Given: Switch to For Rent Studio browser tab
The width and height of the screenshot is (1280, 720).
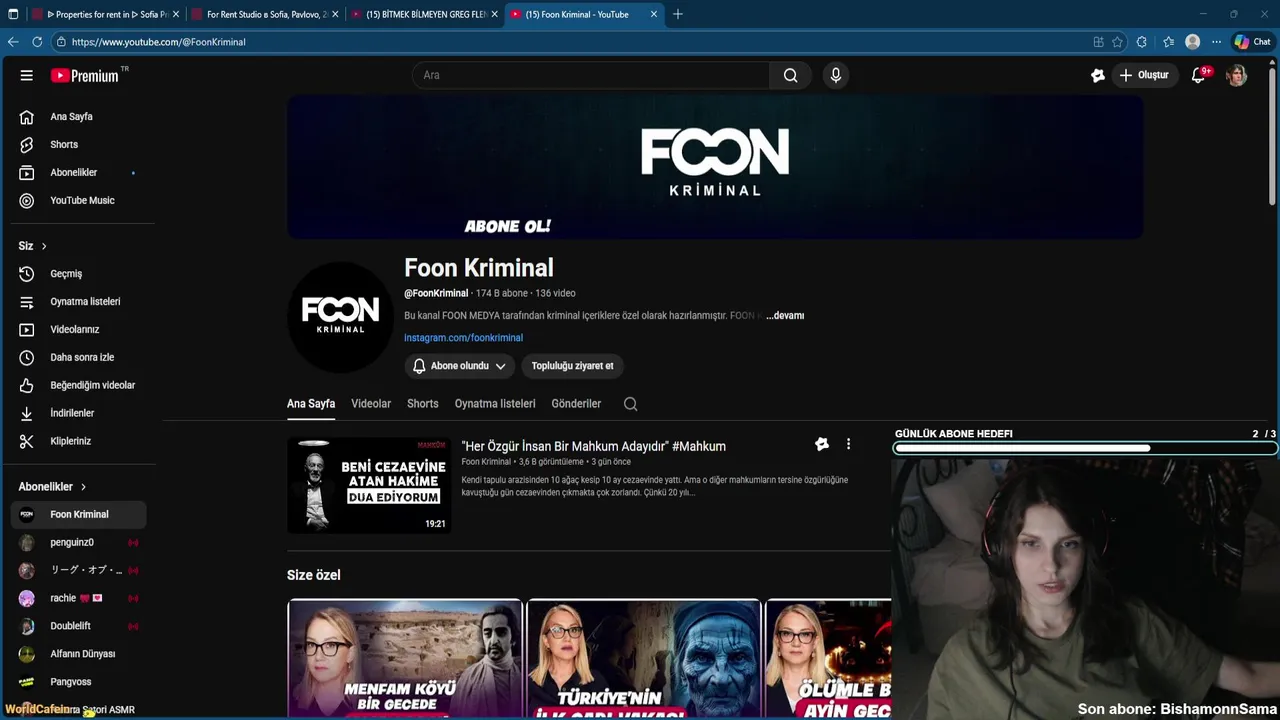Looking at the screenshot, I should click(x=266, y=14).
